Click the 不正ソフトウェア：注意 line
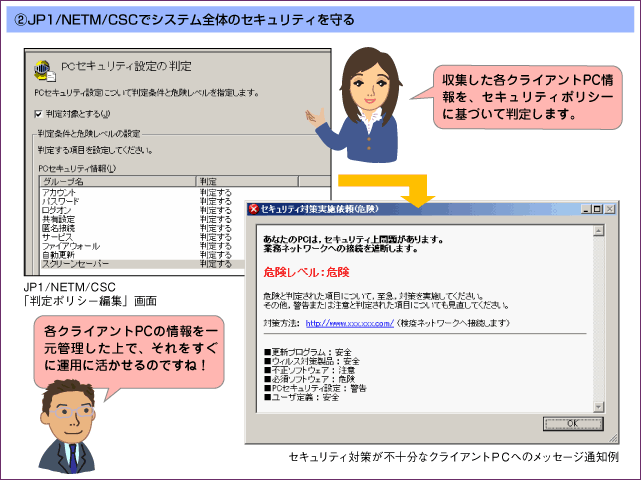Screen dimensions: 641x480 pyautogui.click(x=309, y=370)
